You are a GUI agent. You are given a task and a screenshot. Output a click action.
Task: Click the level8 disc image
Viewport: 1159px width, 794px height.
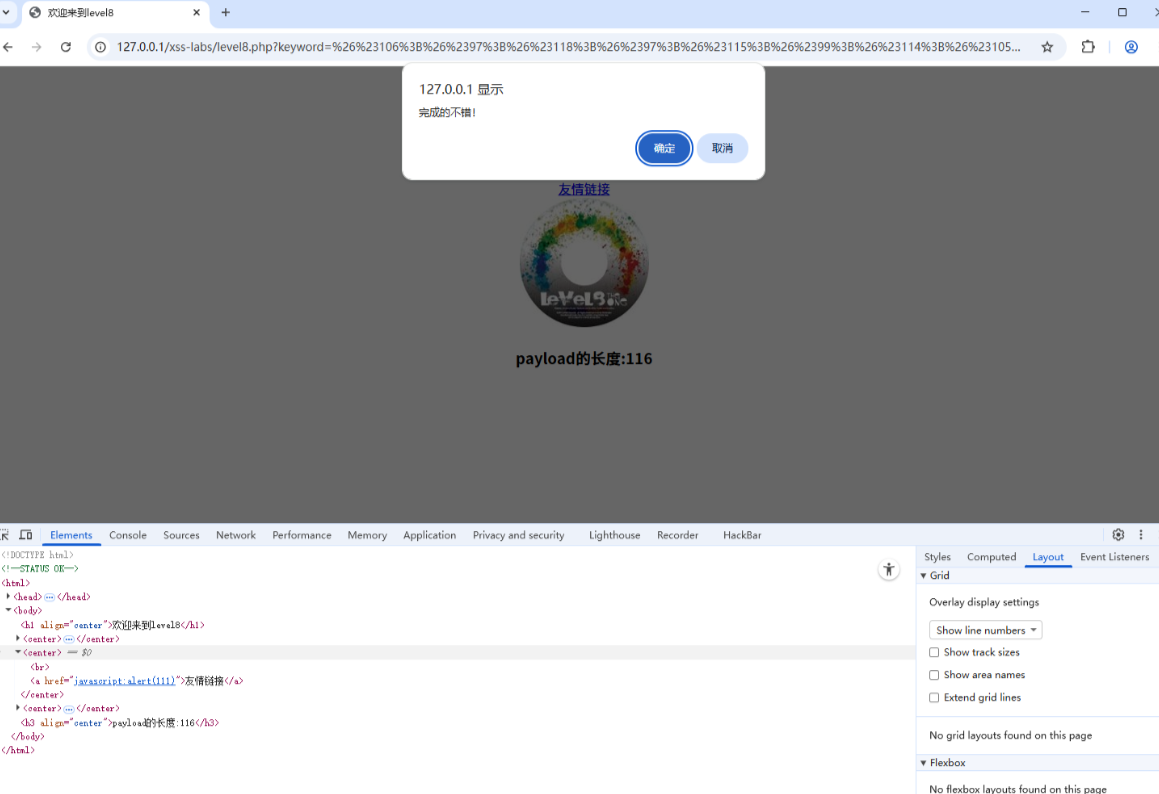(584, 262)
